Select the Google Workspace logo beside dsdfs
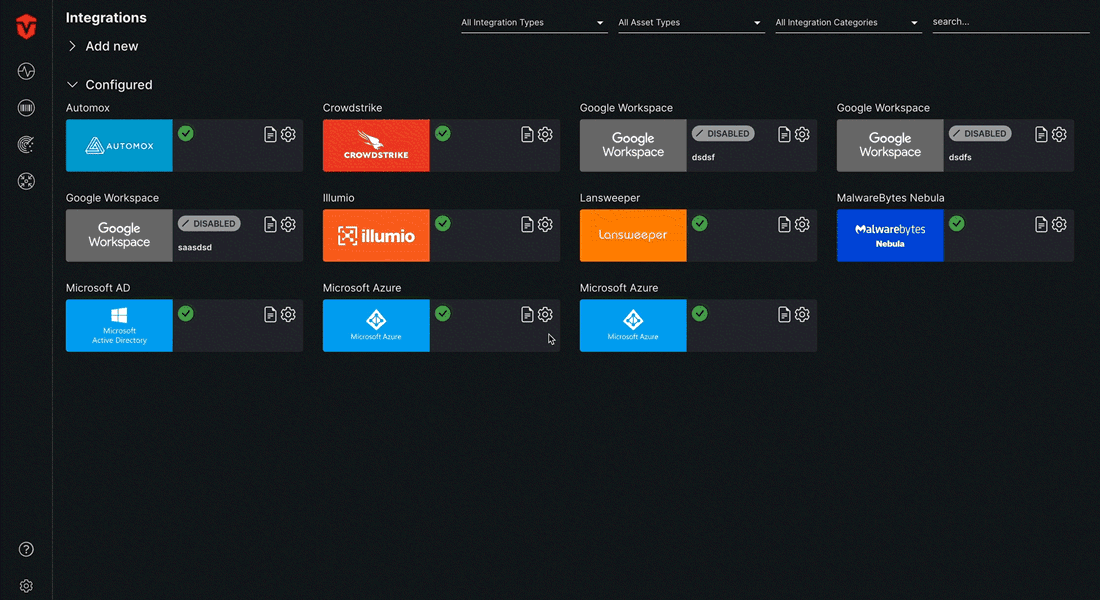Viewport: 1100px width, 600px height. [890, 145]
